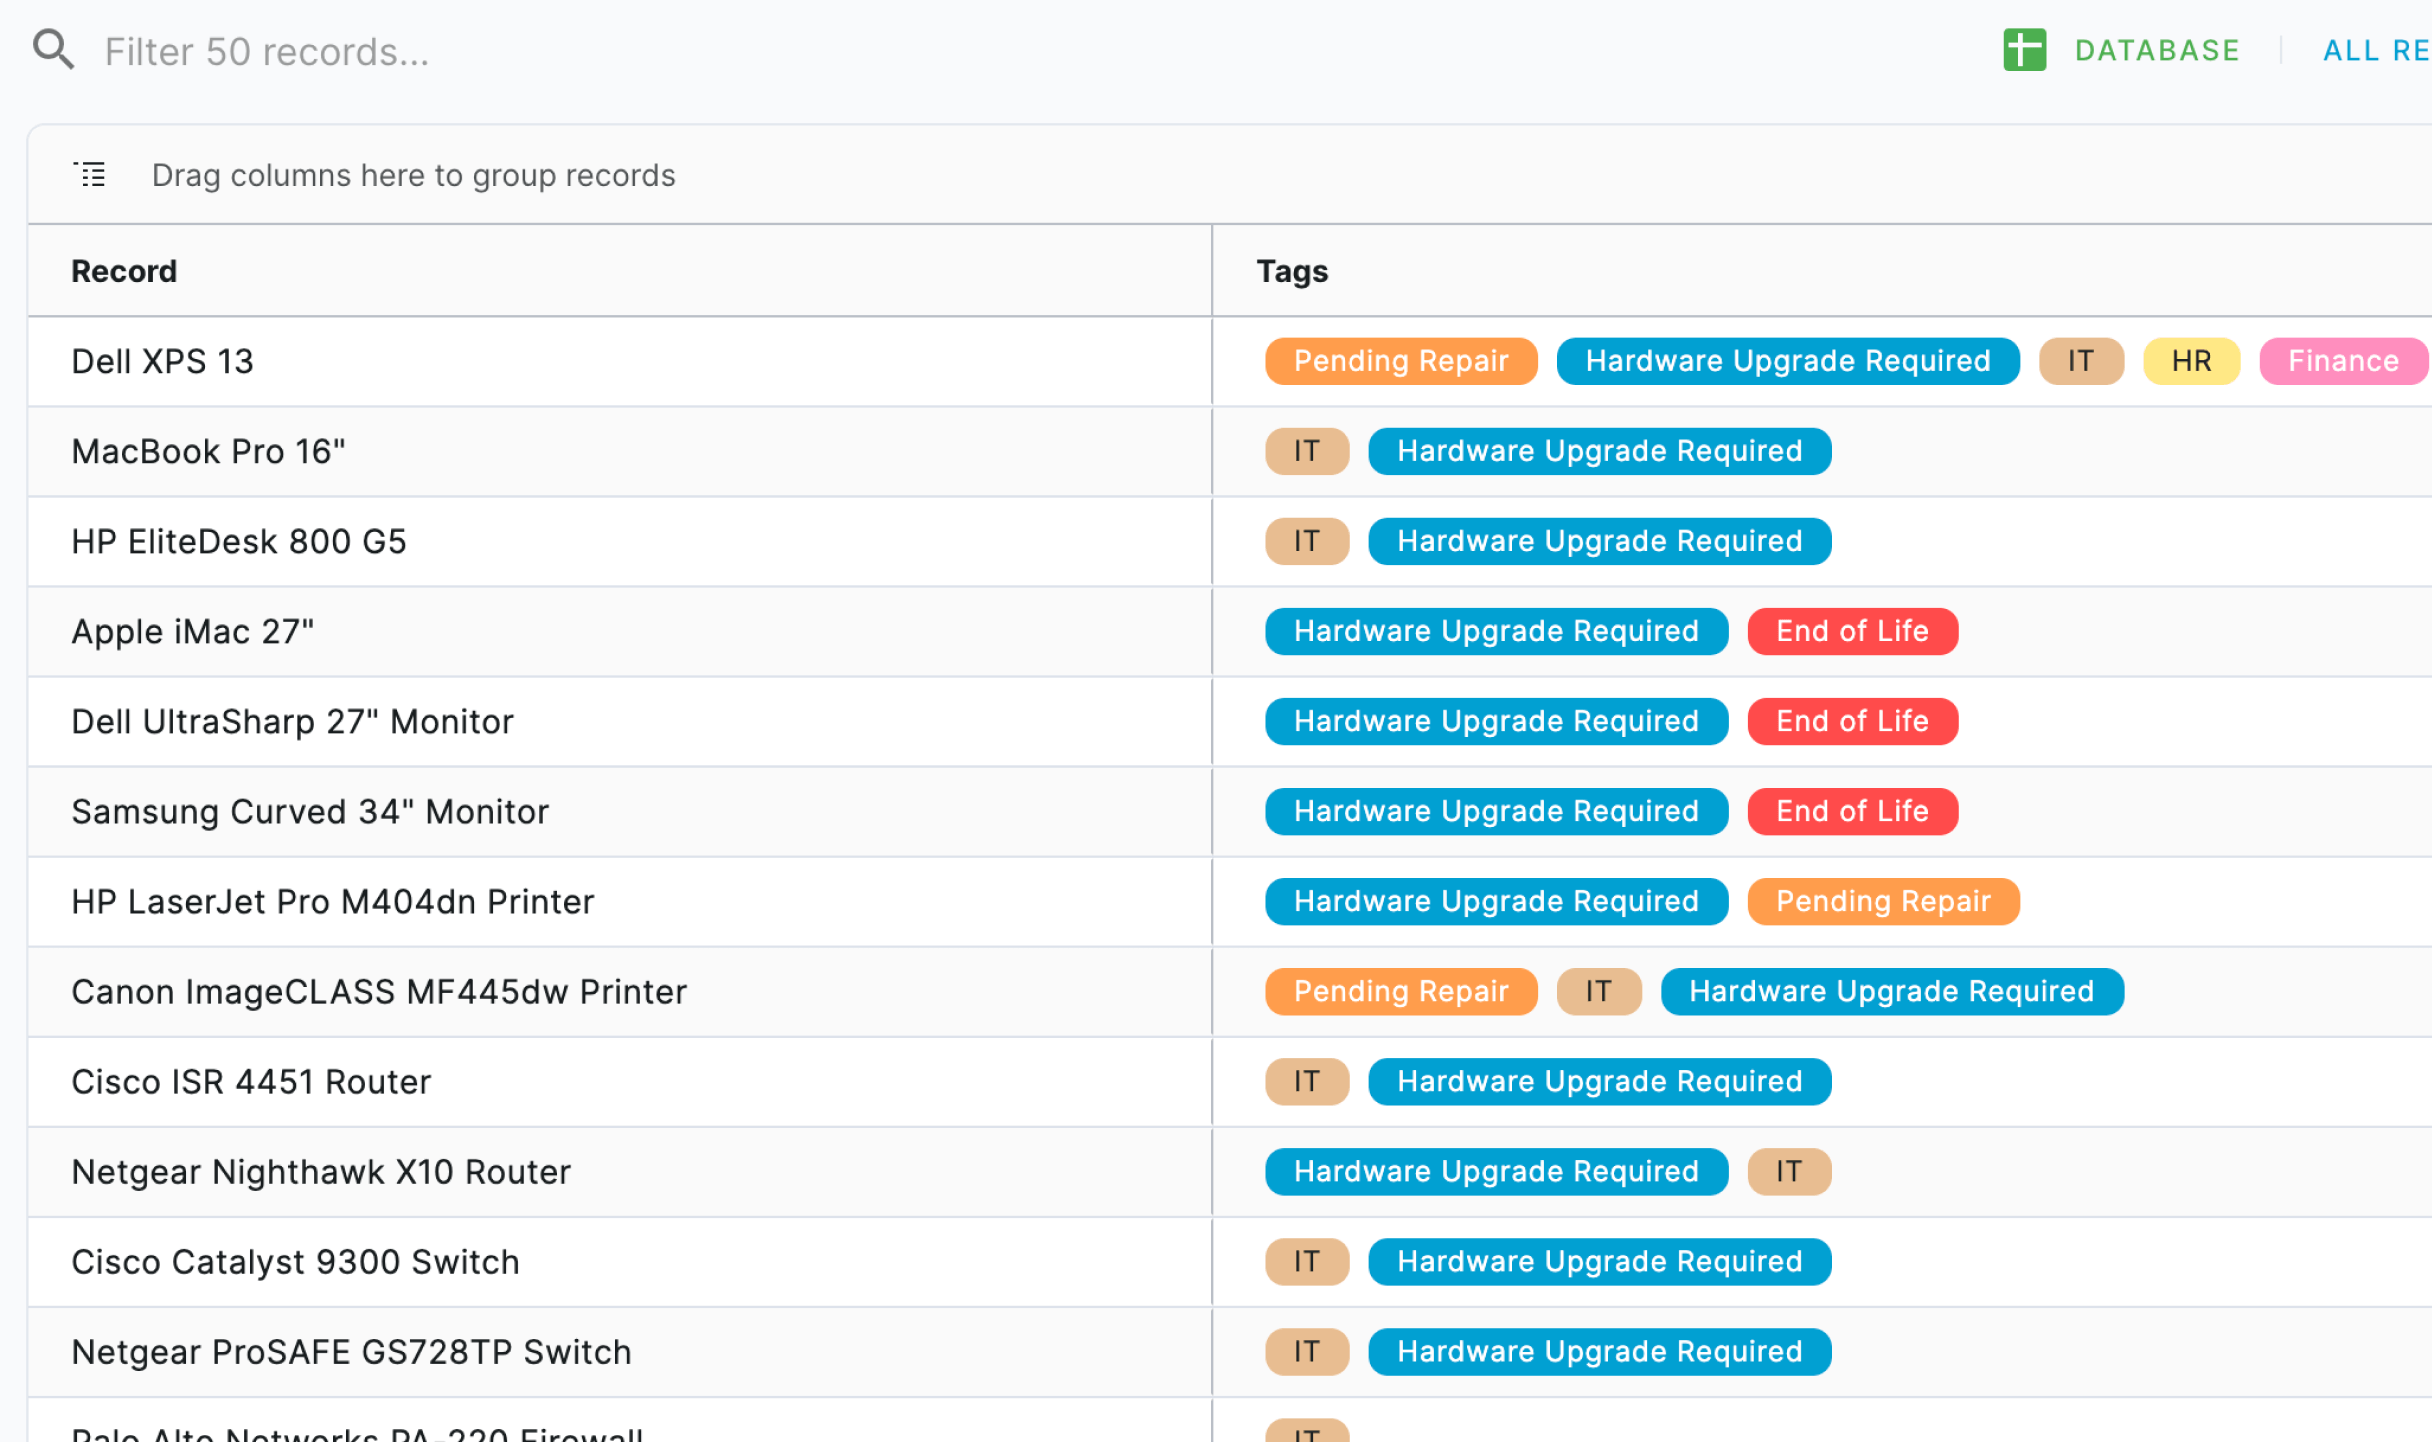
Task: Click the group records list icon
Action: pos(90,175)
